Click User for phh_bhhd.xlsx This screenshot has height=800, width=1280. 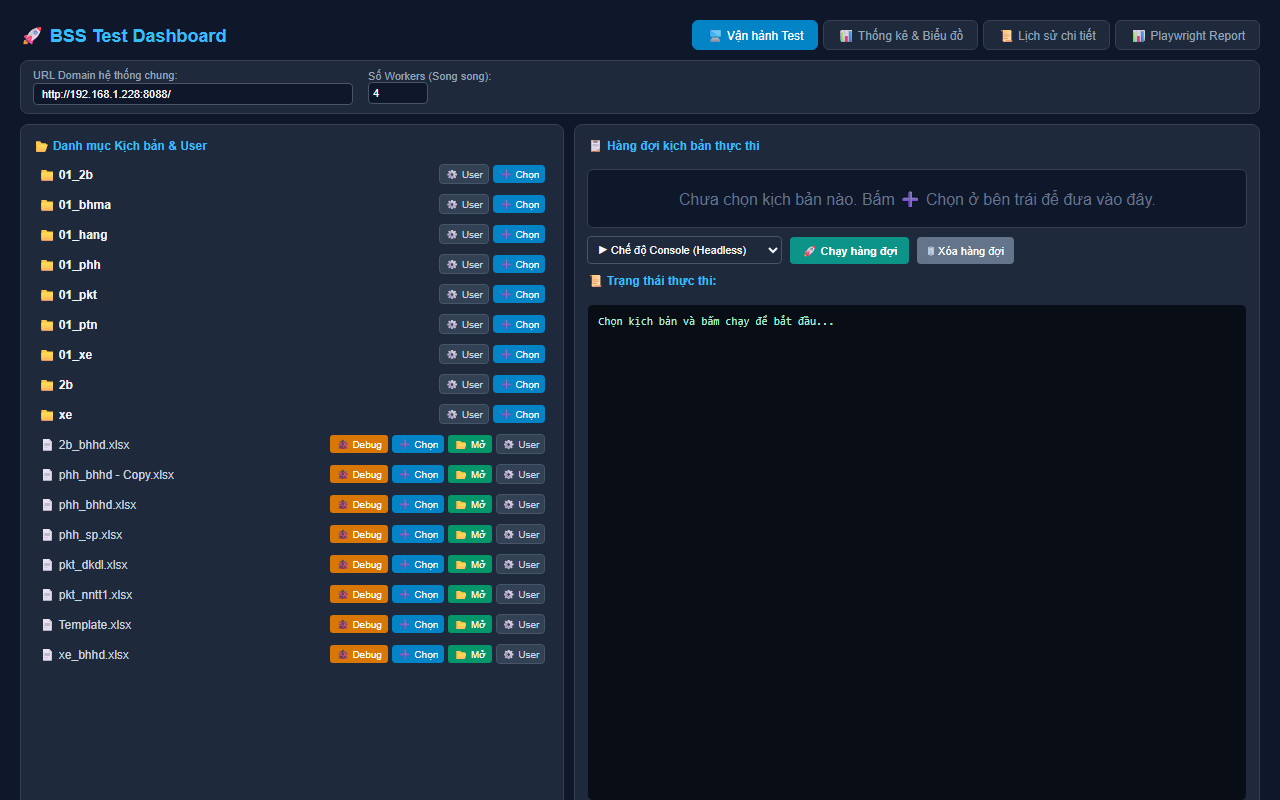[521, 504]
